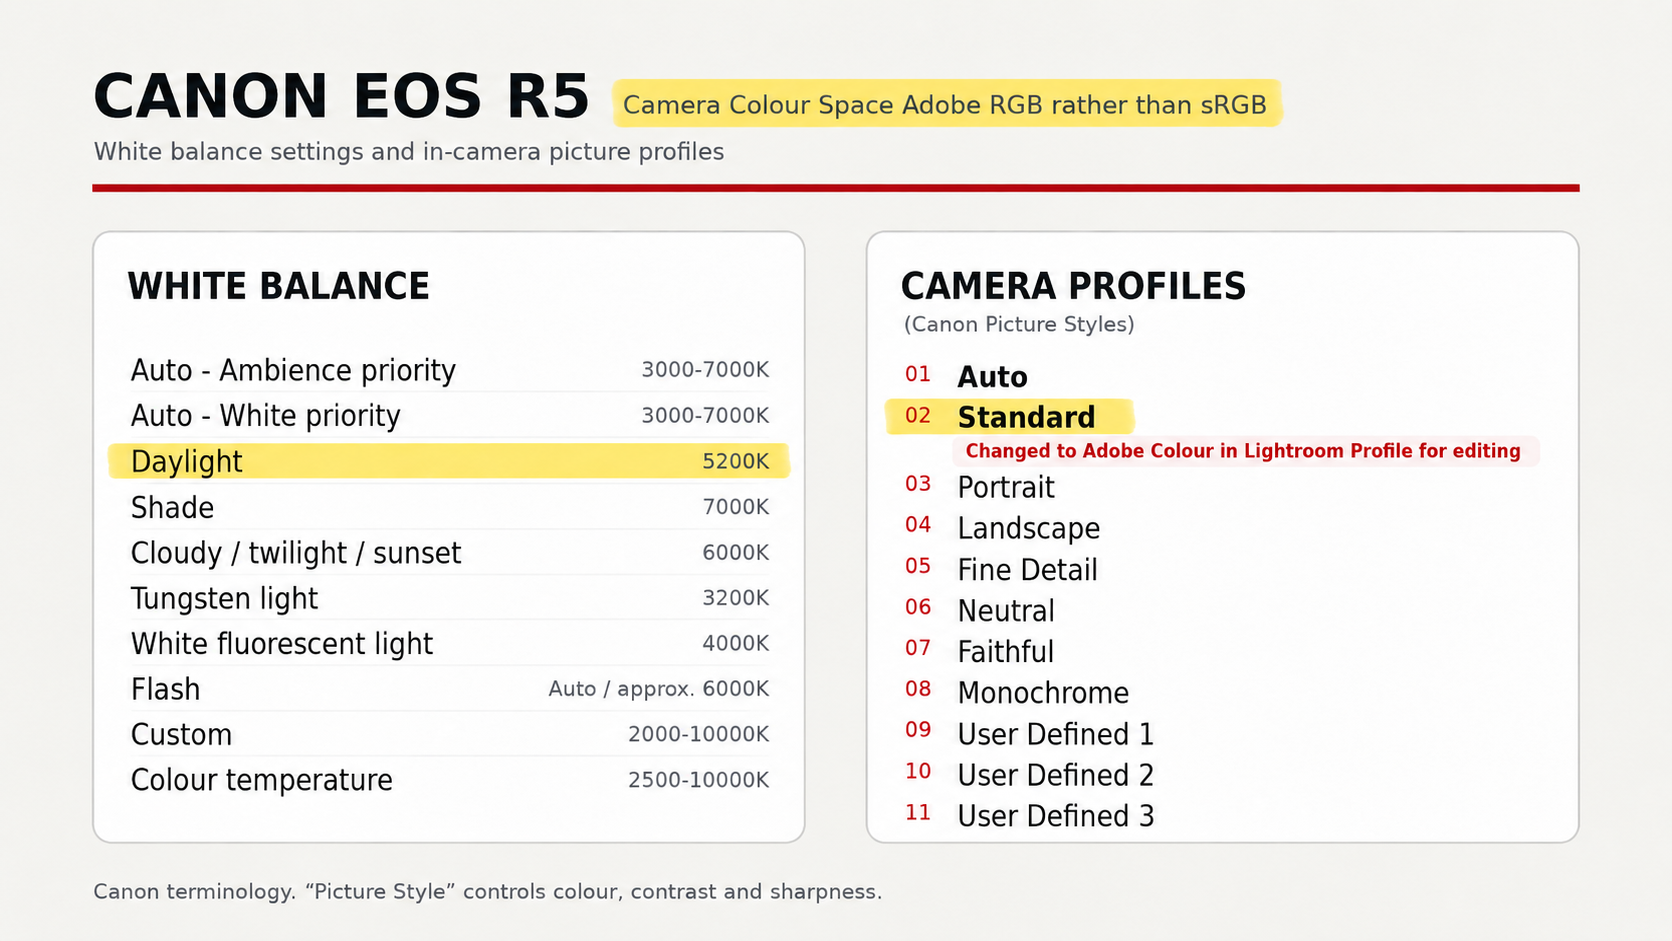Select the 'Custom' white balance row
The height and width of the screenshot is (941, 1672).
[x=449, y=735]
